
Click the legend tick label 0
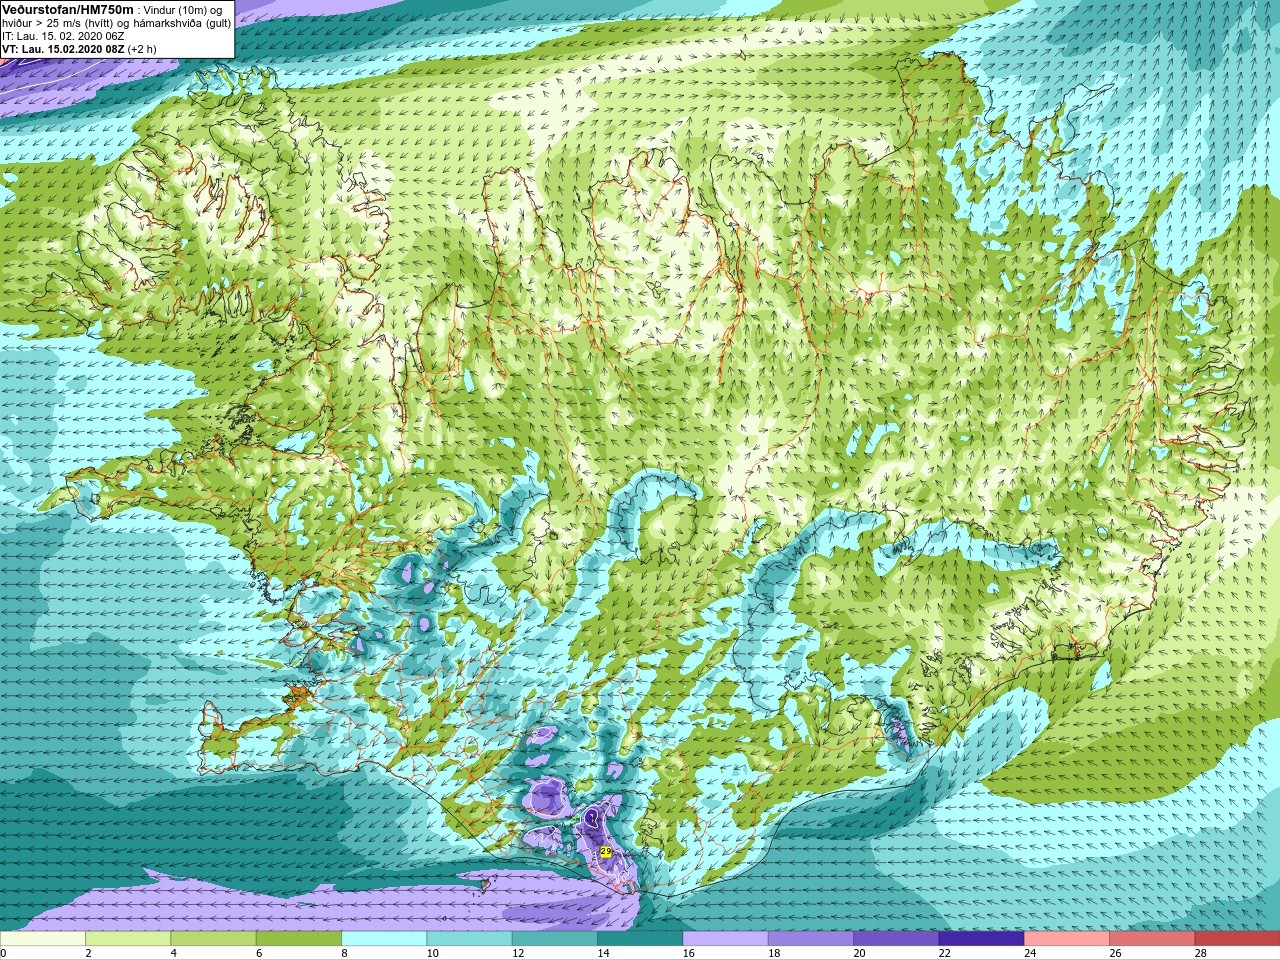click(4, 953)
